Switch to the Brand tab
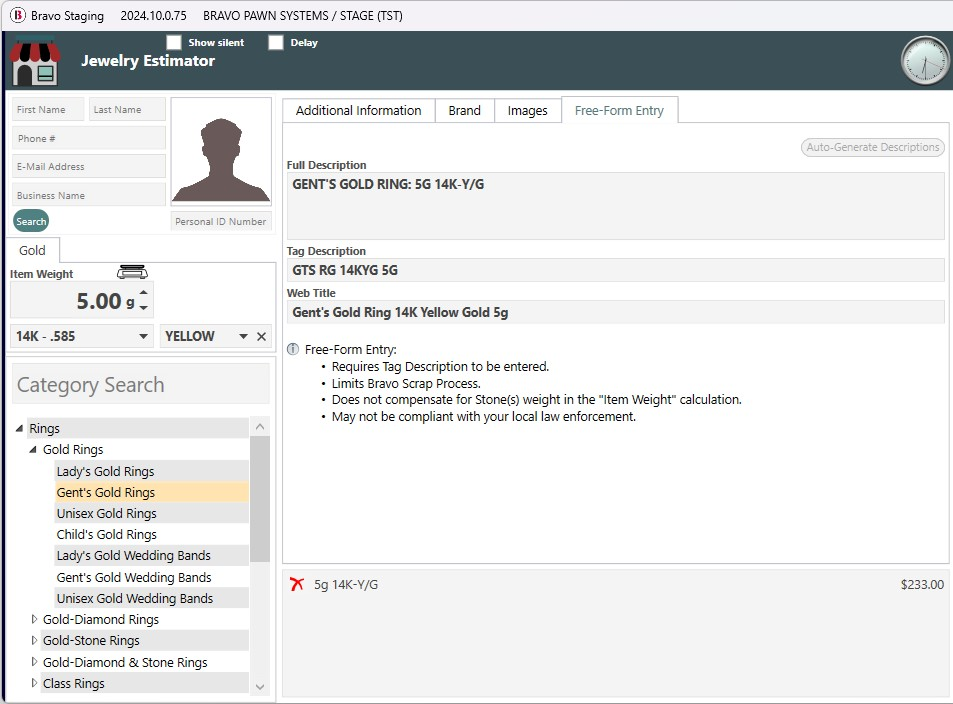Image resolution: width=953 pixels, height=704 pixels. click(464, 110)
